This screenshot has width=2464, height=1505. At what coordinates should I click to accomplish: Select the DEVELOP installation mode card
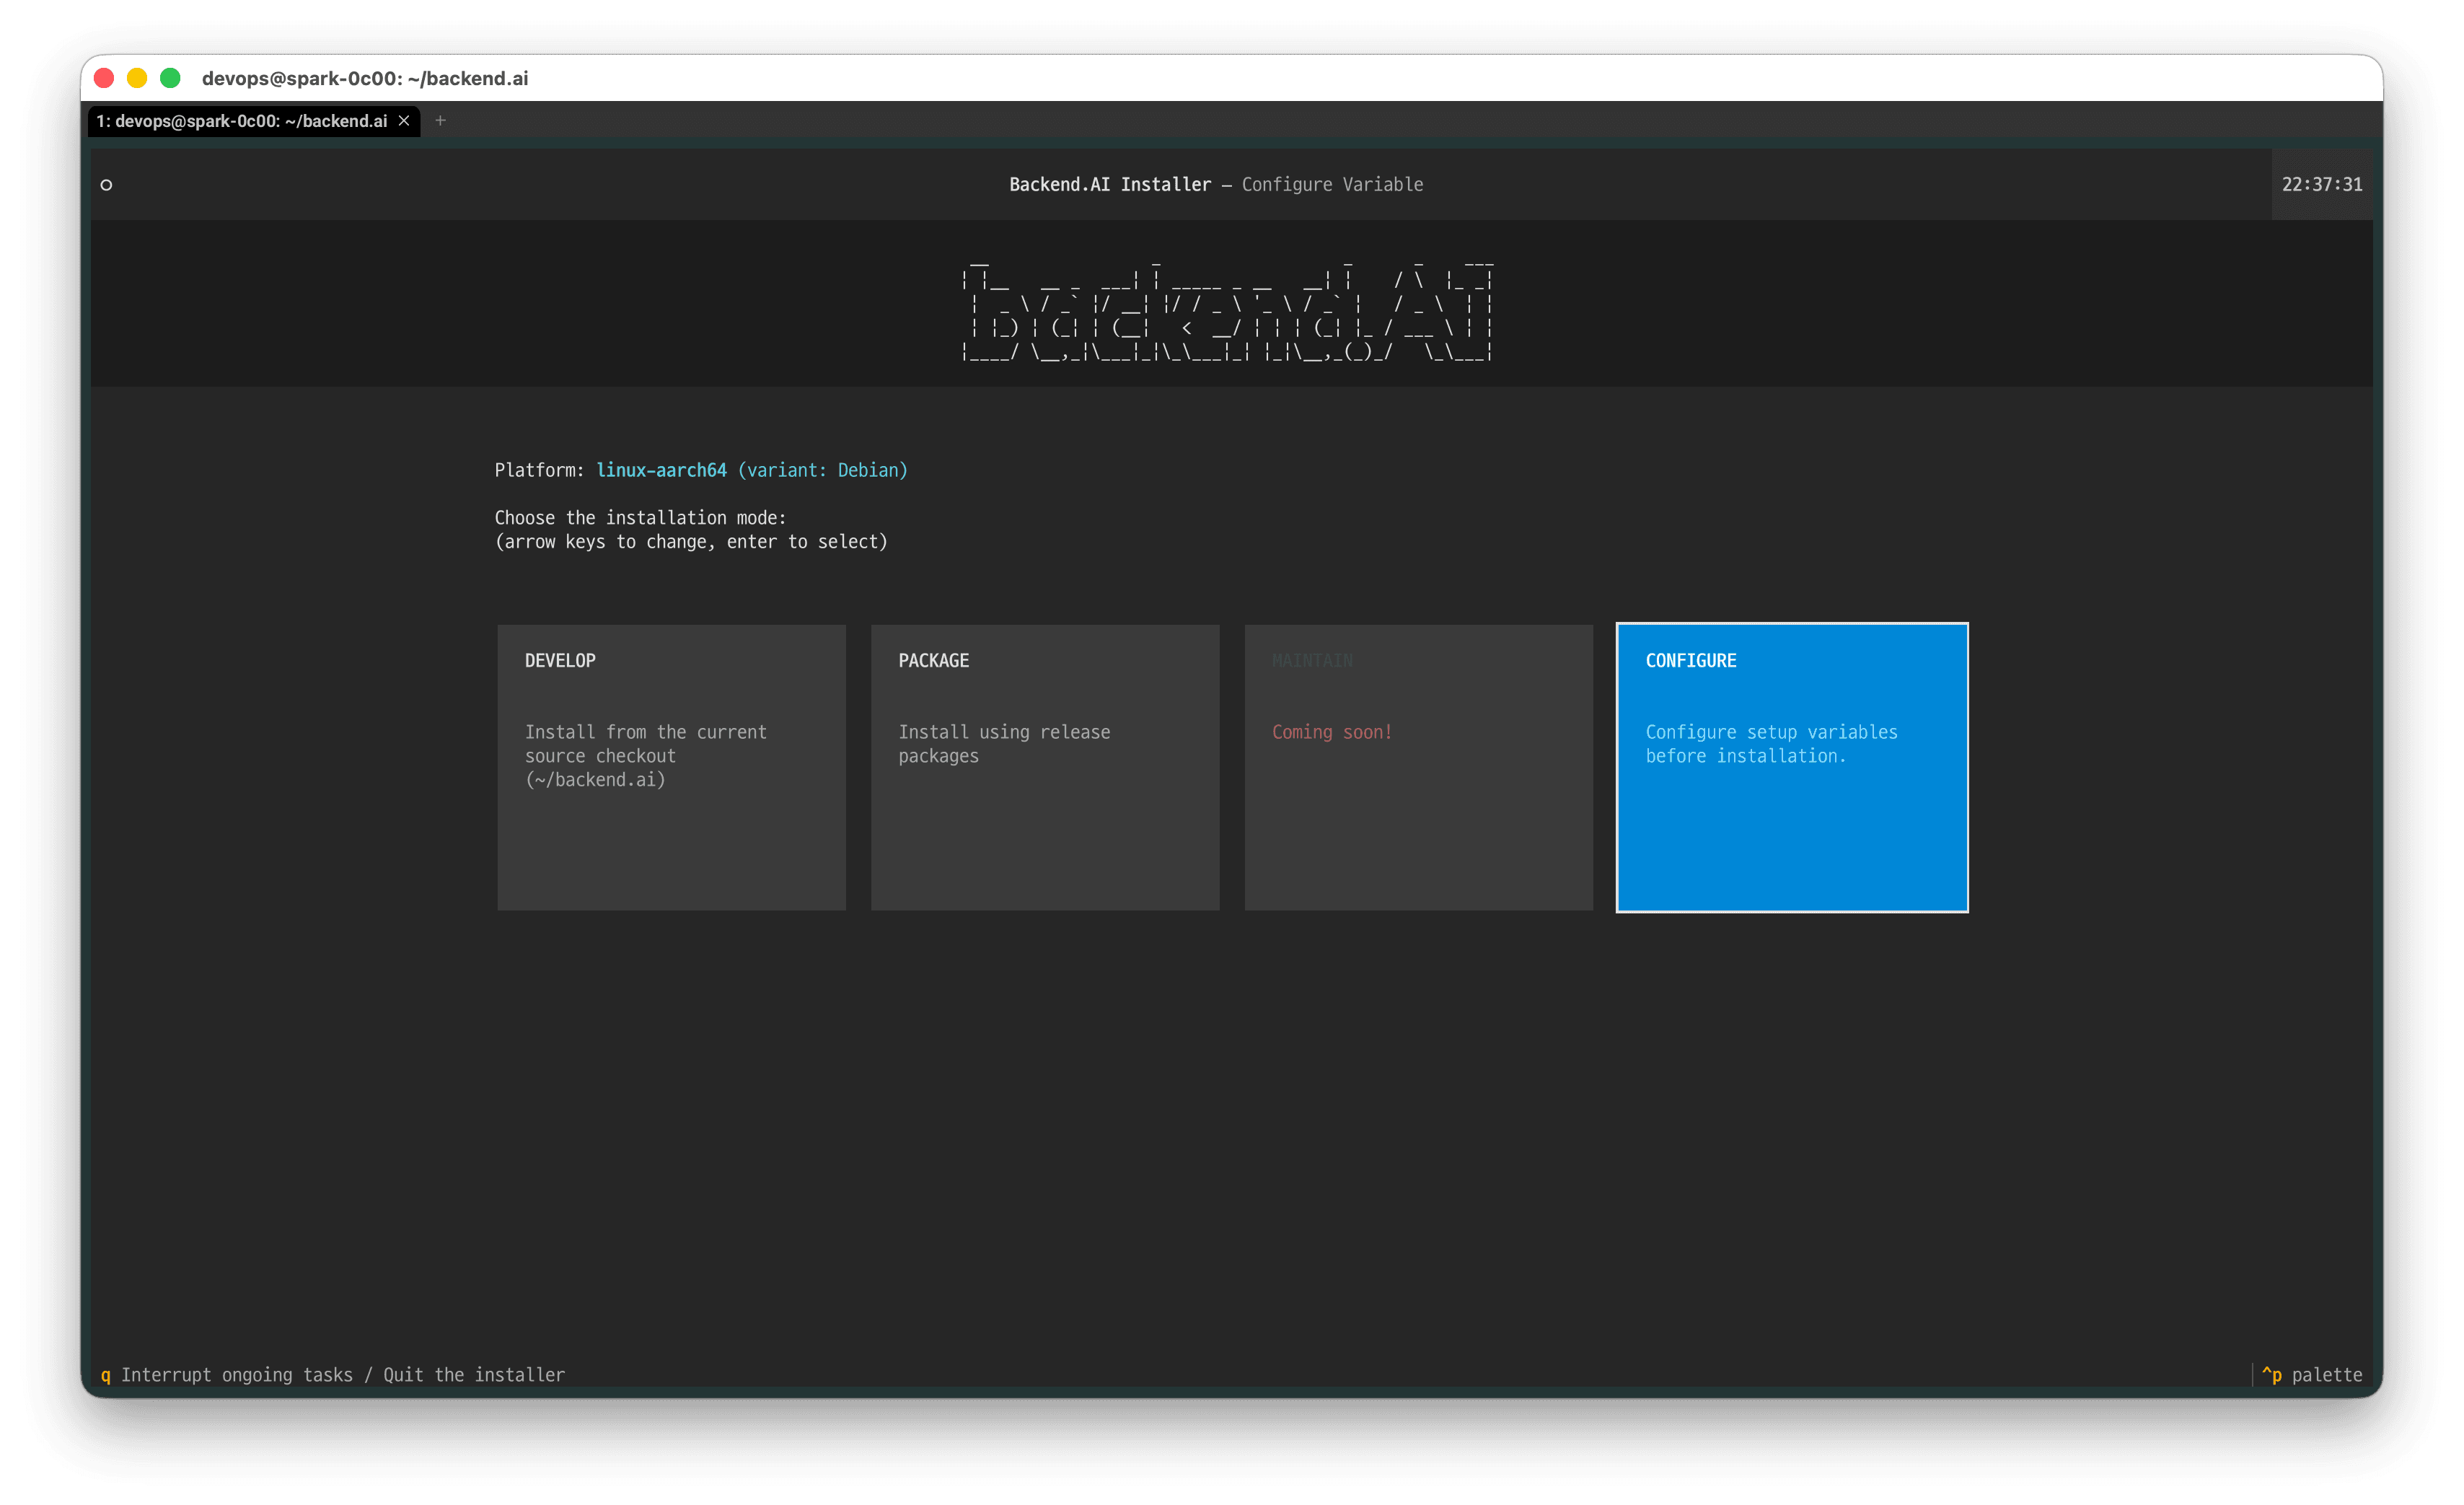tap(671, 767)
